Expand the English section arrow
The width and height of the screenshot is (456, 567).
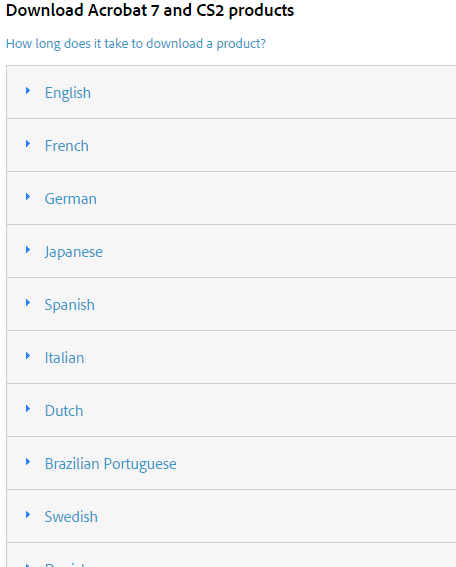[28, 91]
